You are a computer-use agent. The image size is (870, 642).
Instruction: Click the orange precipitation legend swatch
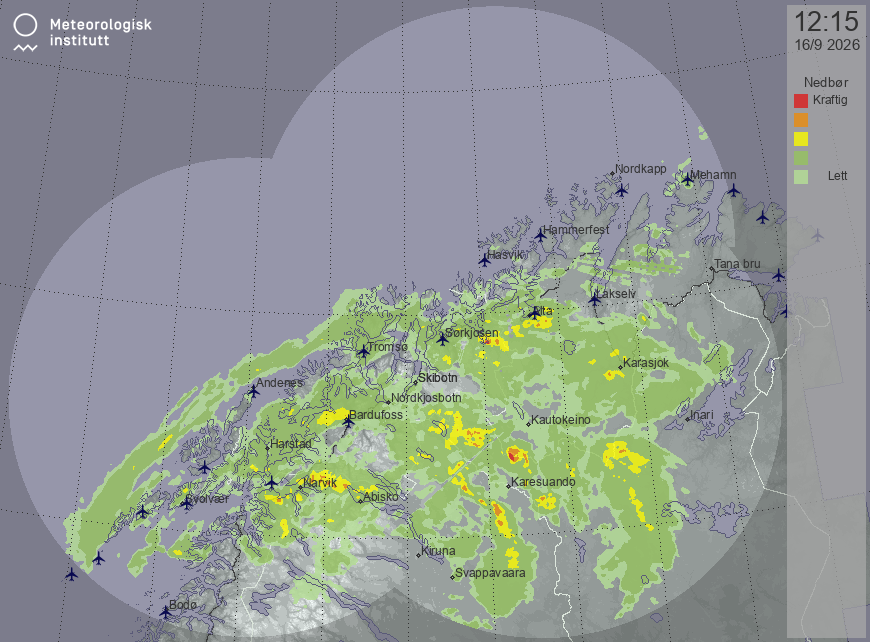(x=801, y=120)
